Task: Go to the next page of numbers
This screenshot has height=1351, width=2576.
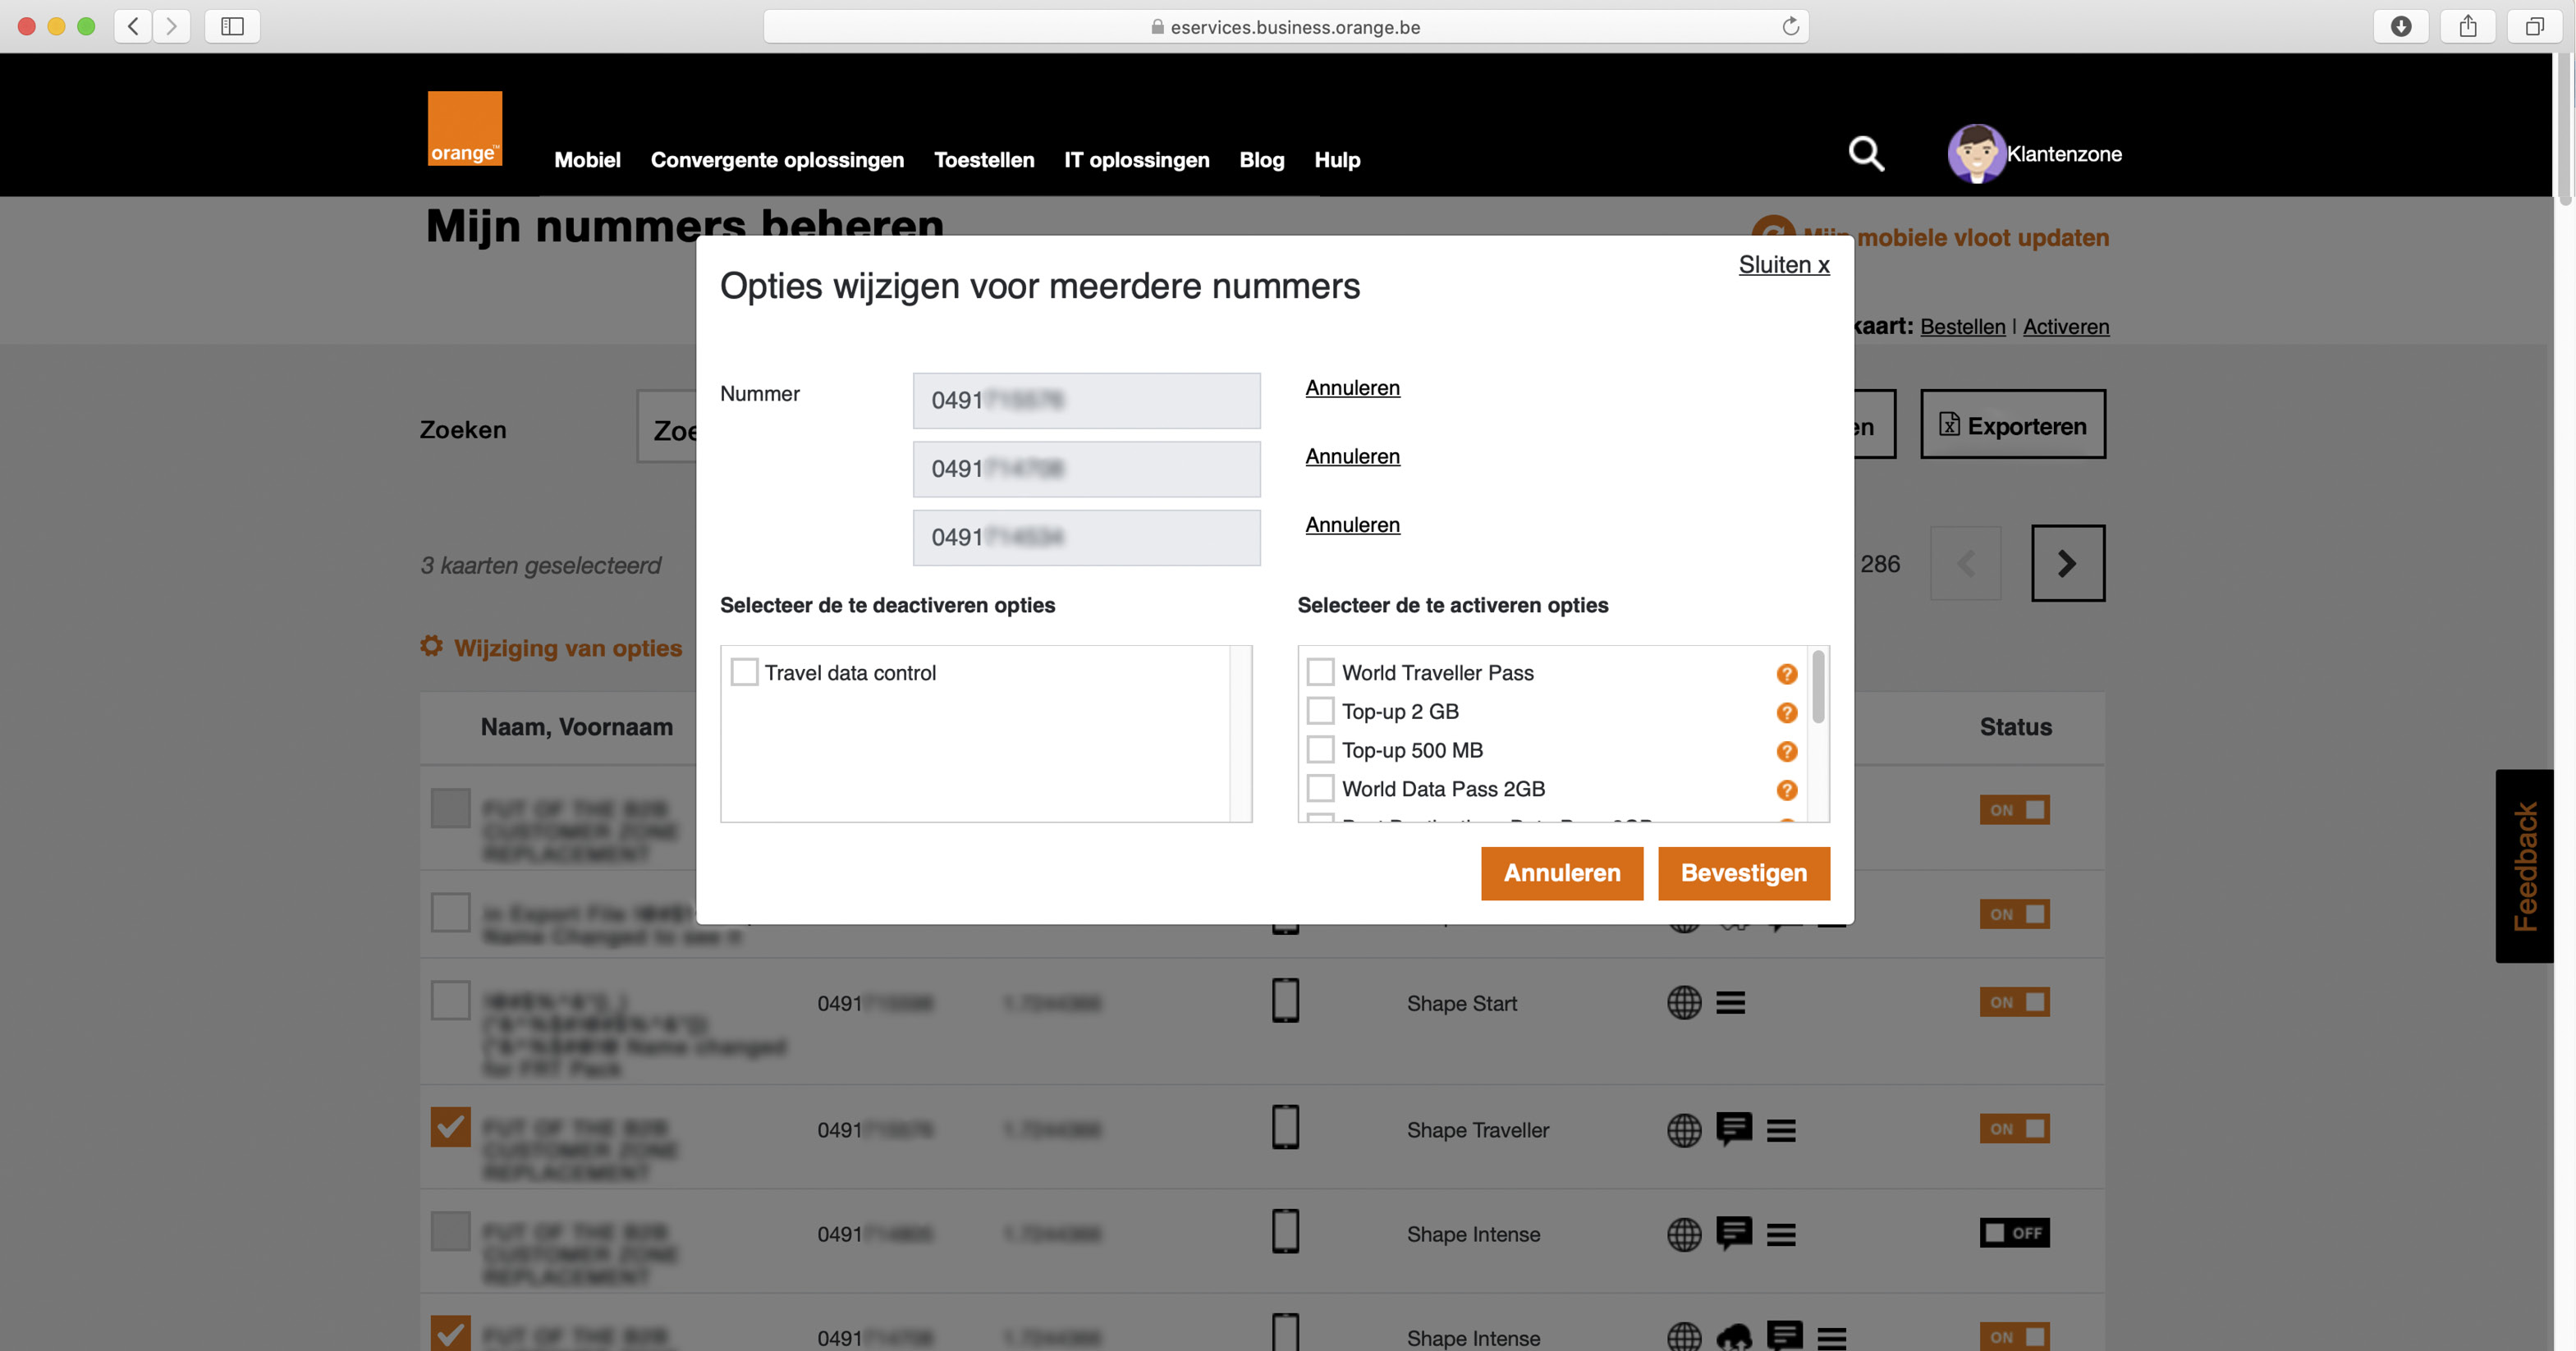Action: [x=2067, y=563]
